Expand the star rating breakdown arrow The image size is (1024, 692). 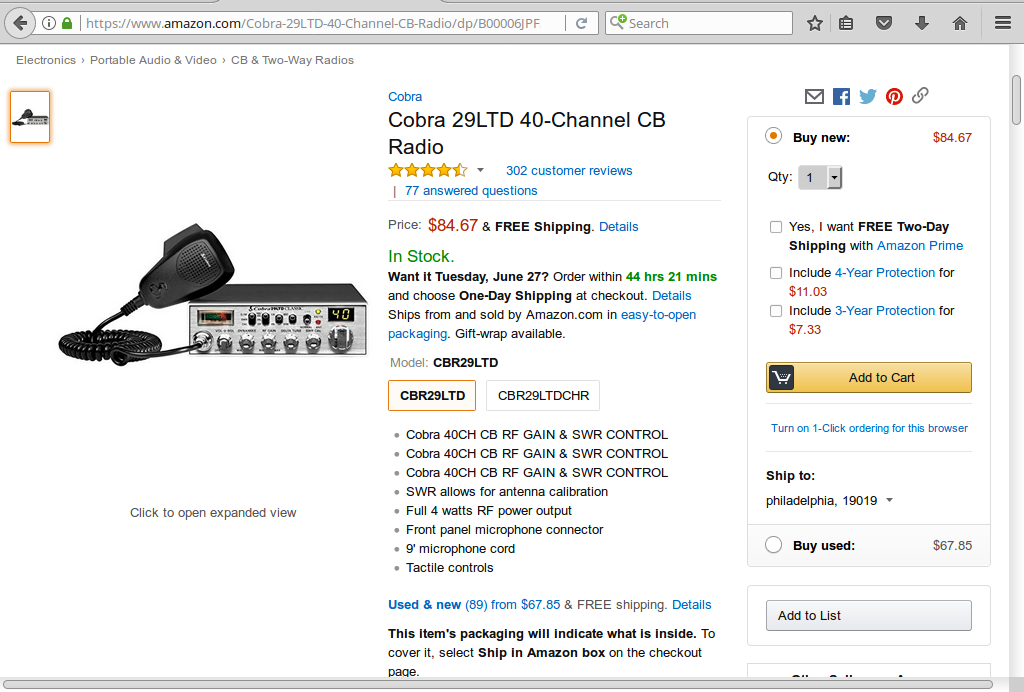coord(480,170)
